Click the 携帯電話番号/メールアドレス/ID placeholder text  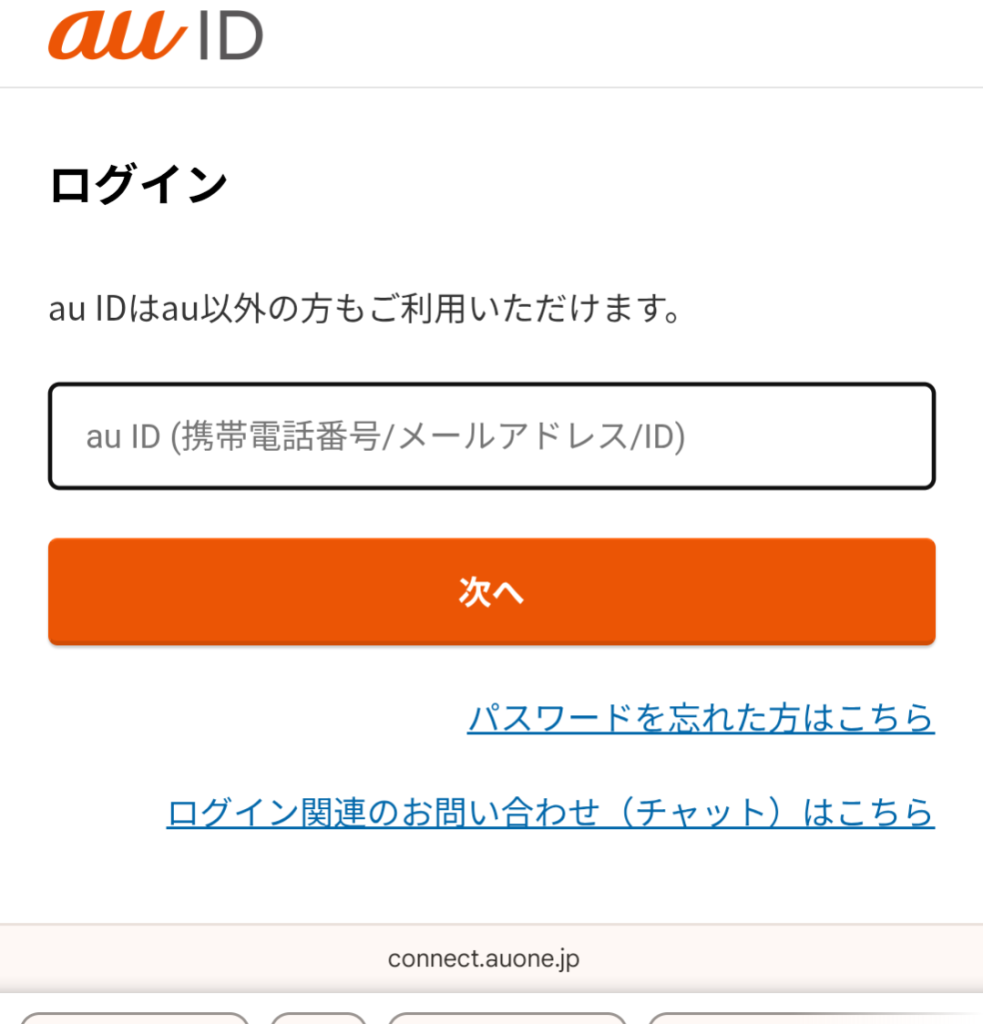tap(428, 437)
